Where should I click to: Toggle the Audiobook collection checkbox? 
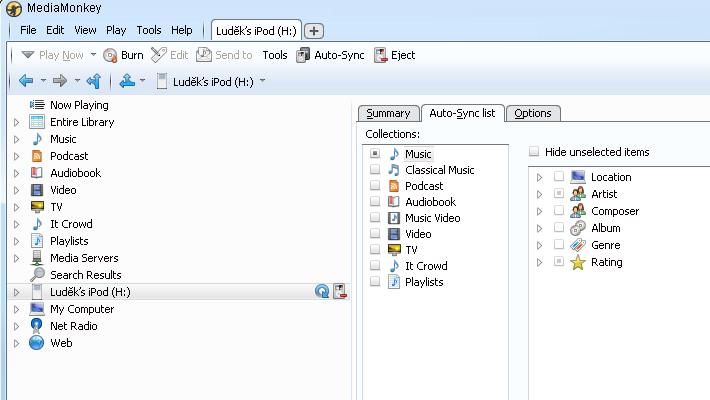pyautogui.click(x=375, y=202)
